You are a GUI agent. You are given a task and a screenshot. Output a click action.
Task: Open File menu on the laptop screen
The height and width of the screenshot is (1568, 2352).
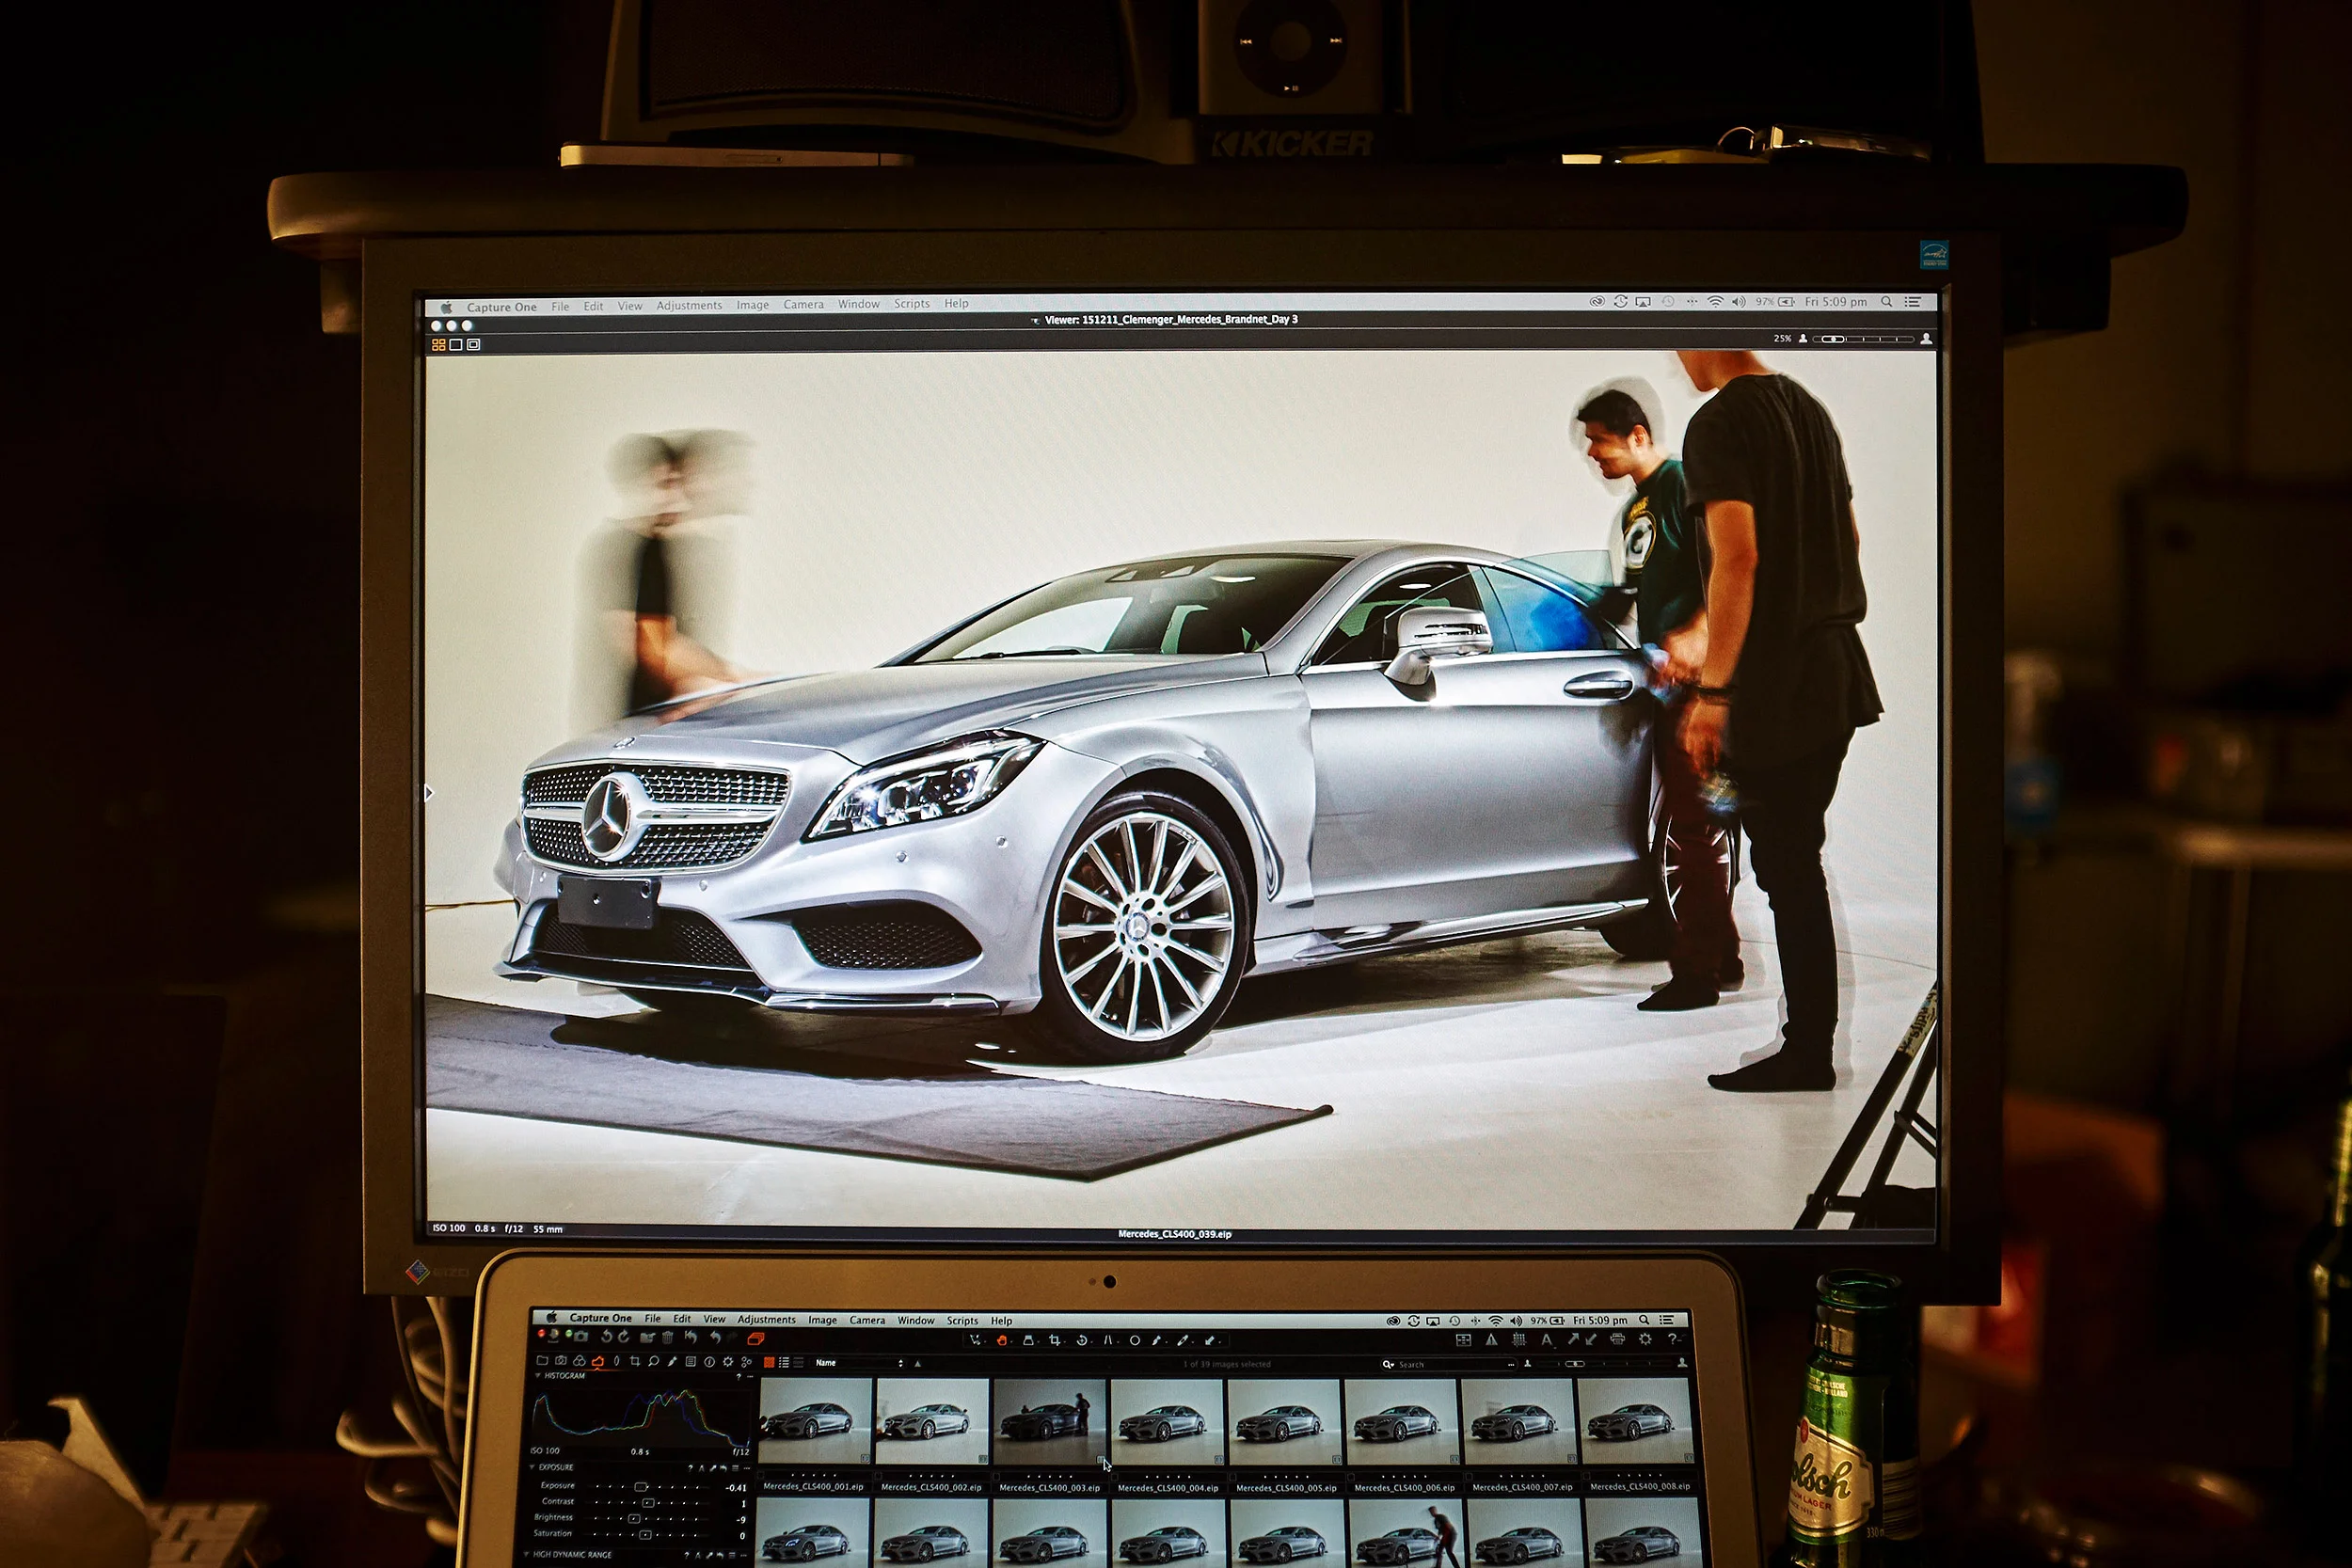tap(653, 1319)
